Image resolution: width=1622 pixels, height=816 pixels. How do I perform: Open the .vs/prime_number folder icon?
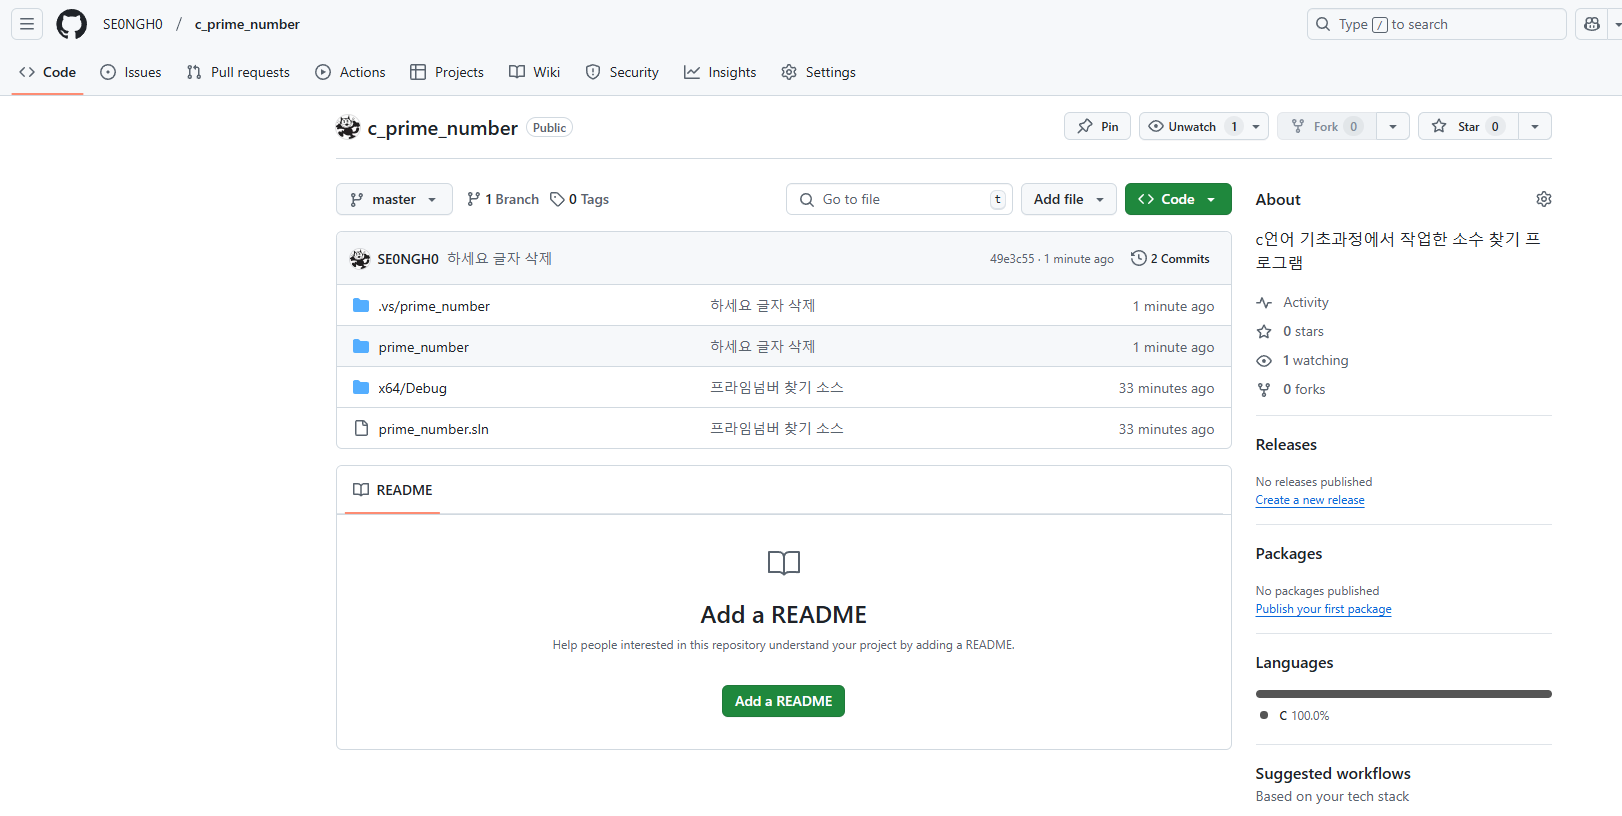(x=361, y=305)
